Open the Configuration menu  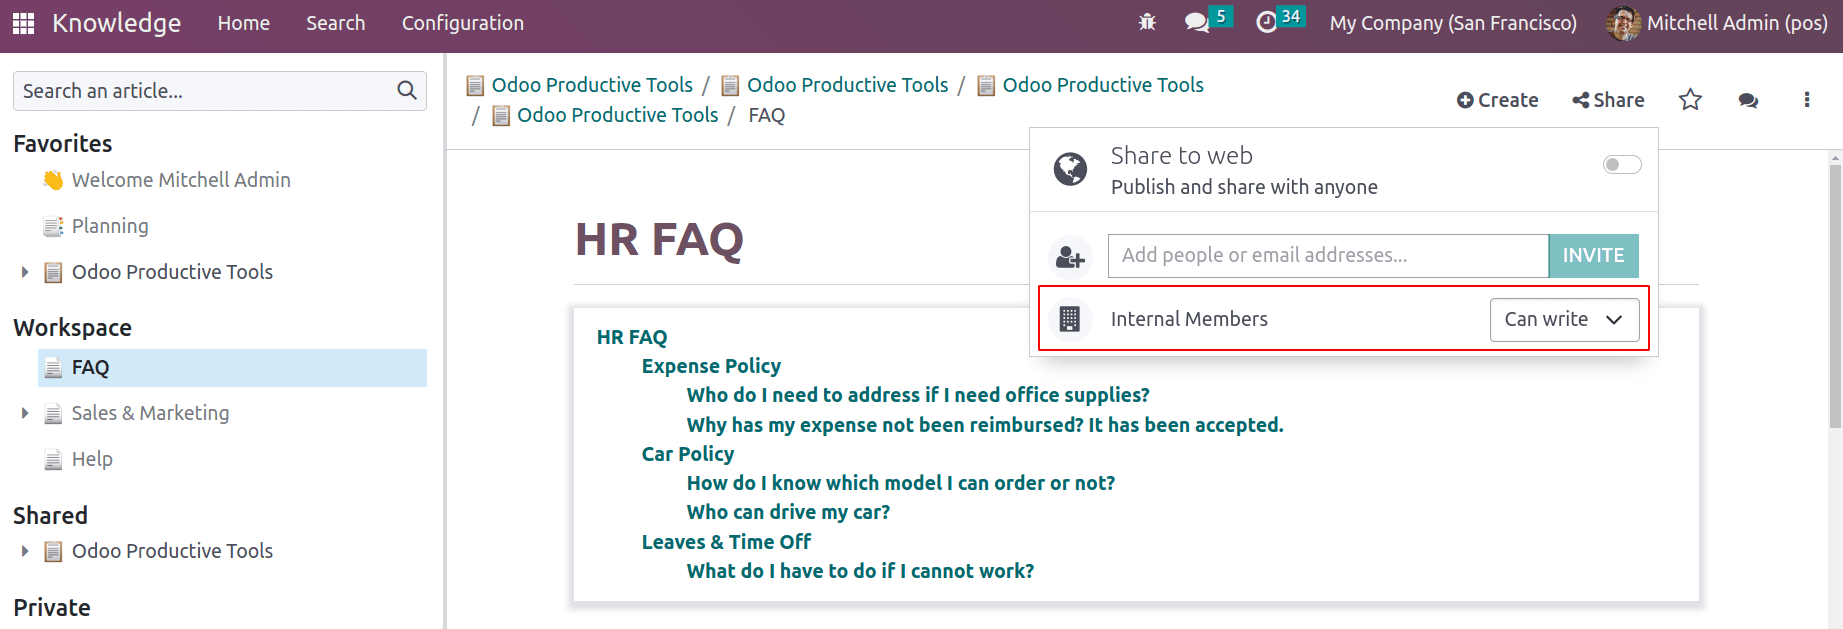pos(463,23)
